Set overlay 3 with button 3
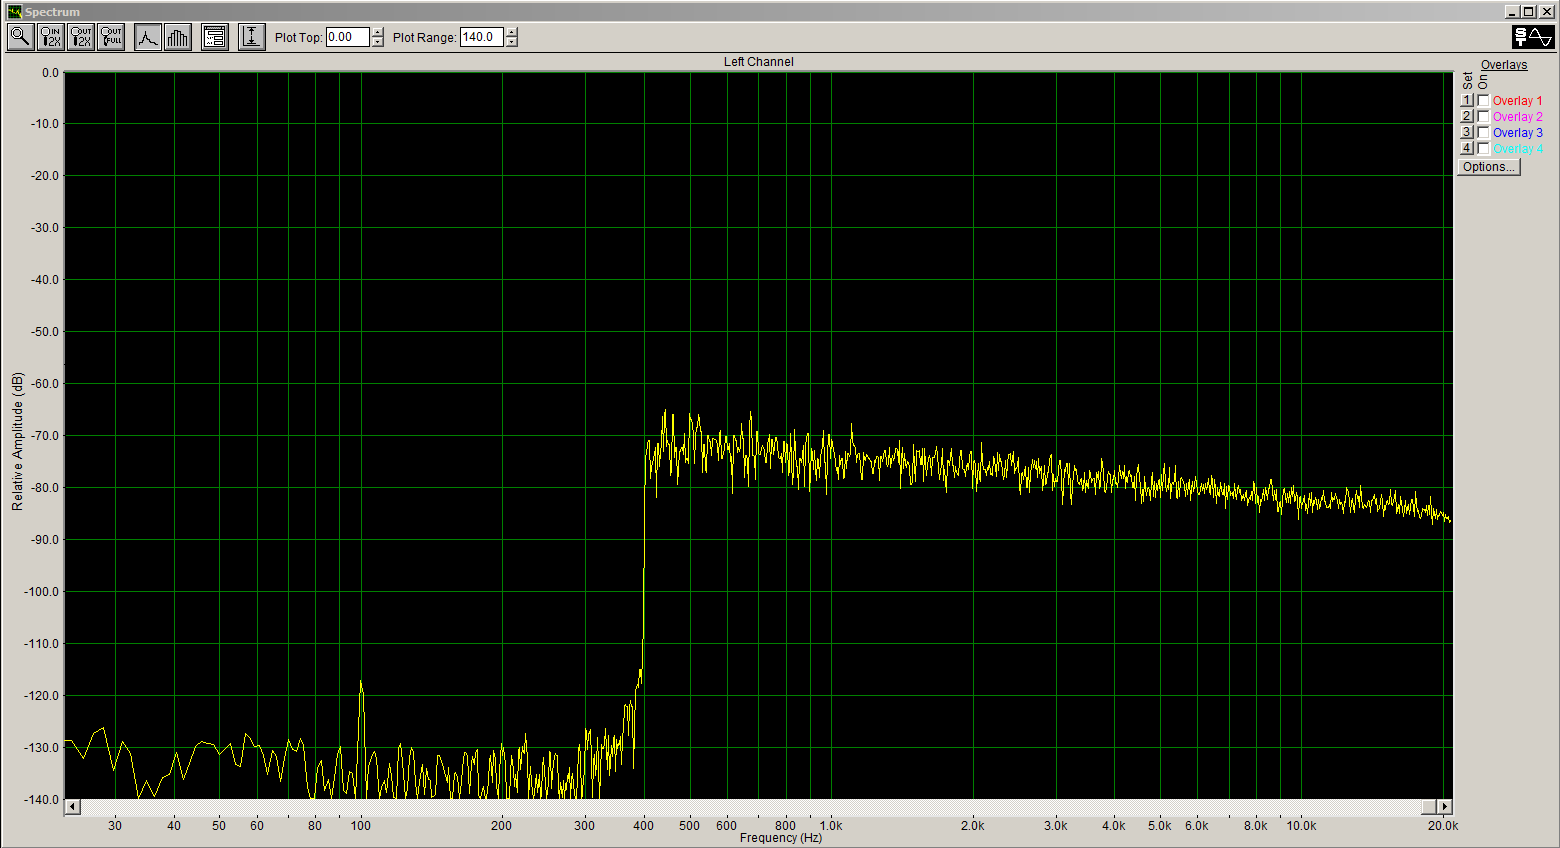 click(x=1467, y=133)
